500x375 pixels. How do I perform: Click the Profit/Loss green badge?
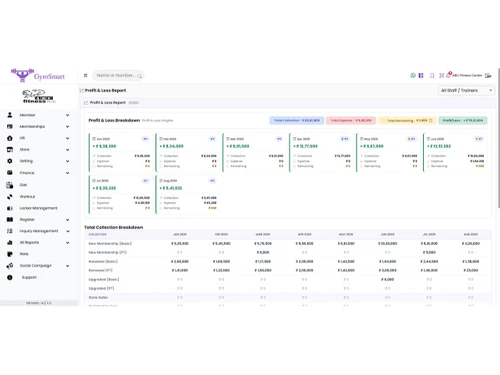463,120
